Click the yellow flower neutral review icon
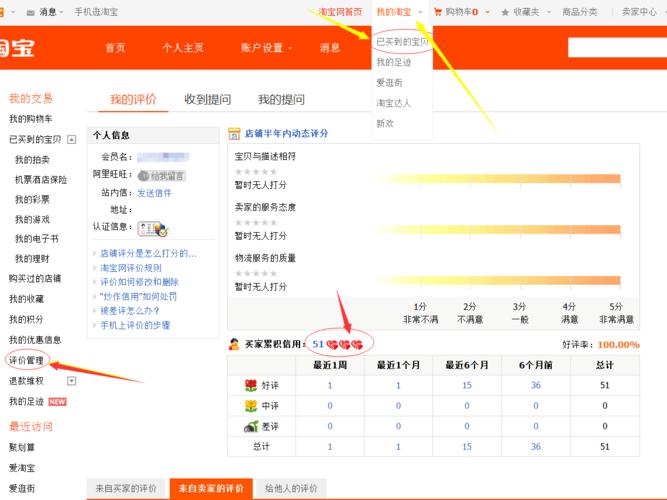Screen dimensions: 667x500 [251, 406]
